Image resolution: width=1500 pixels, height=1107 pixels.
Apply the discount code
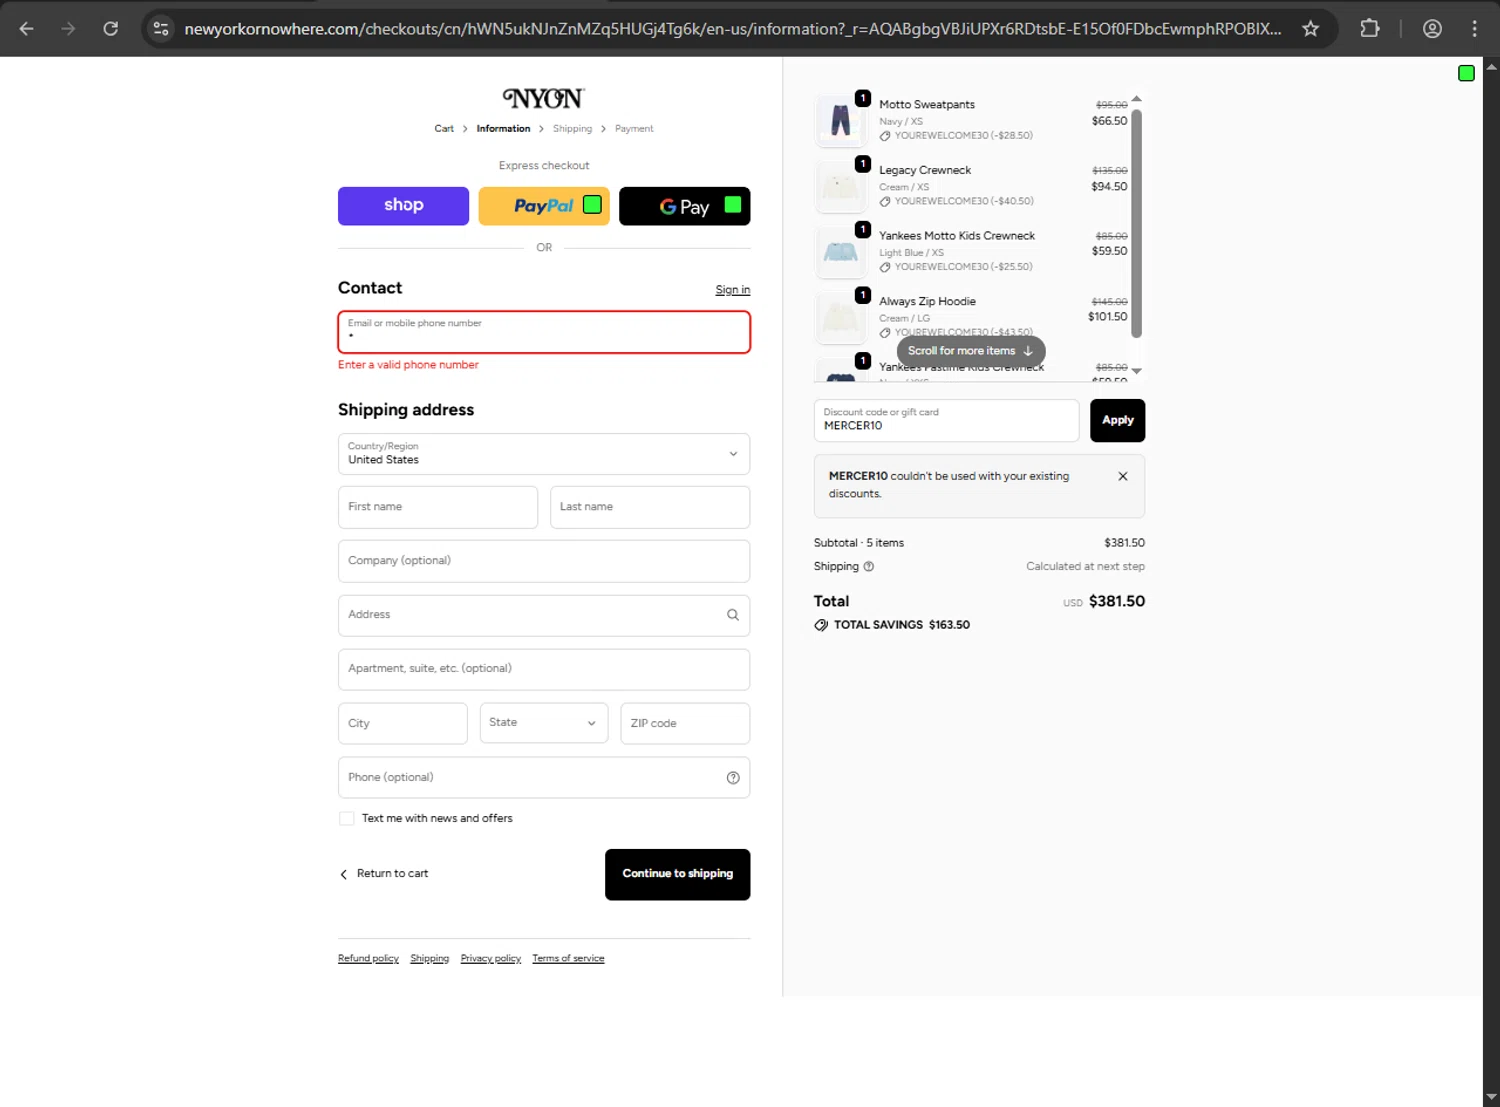pos(1117,420)
